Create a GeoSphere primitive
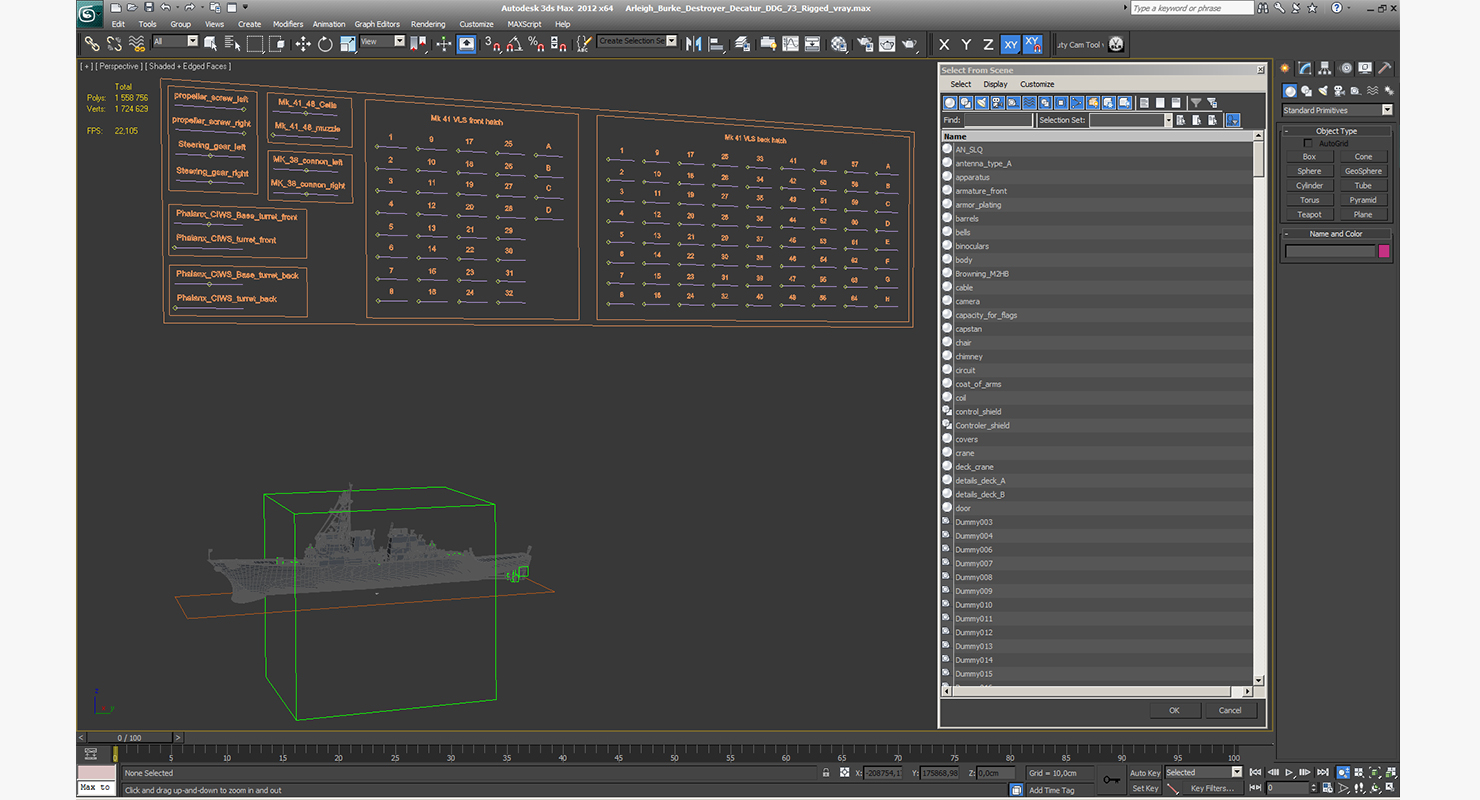 [x=1363, y=171]
